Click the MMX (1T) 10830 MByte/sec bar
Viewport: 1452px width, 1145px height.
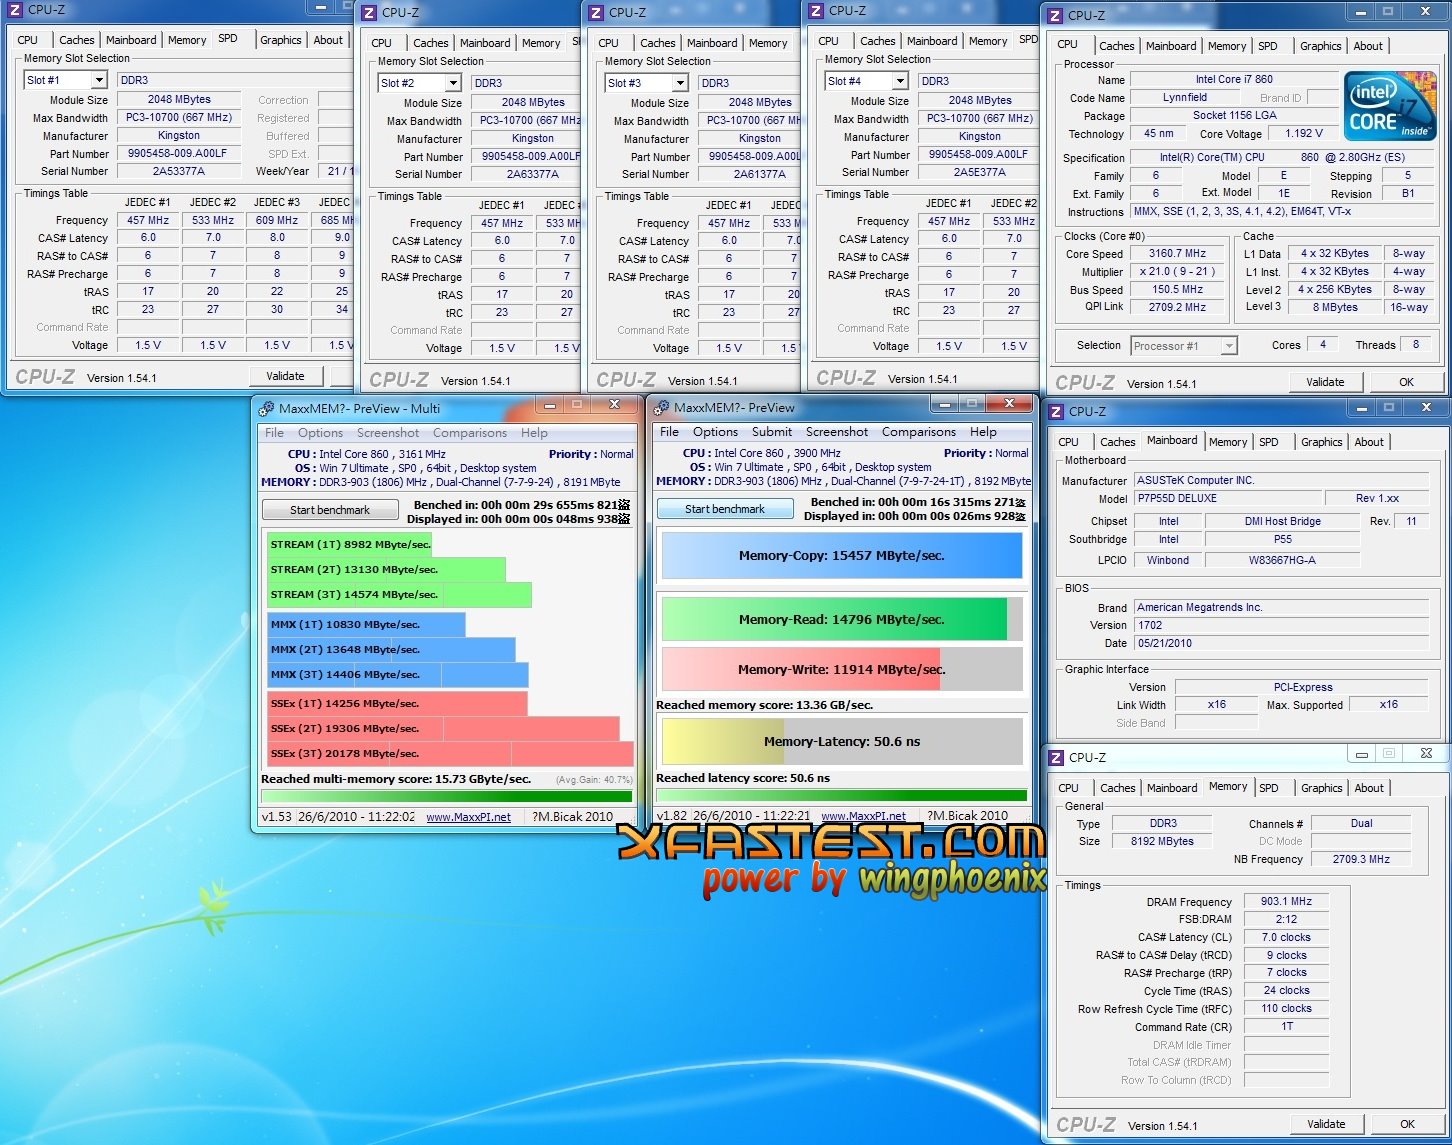[365, 624]
